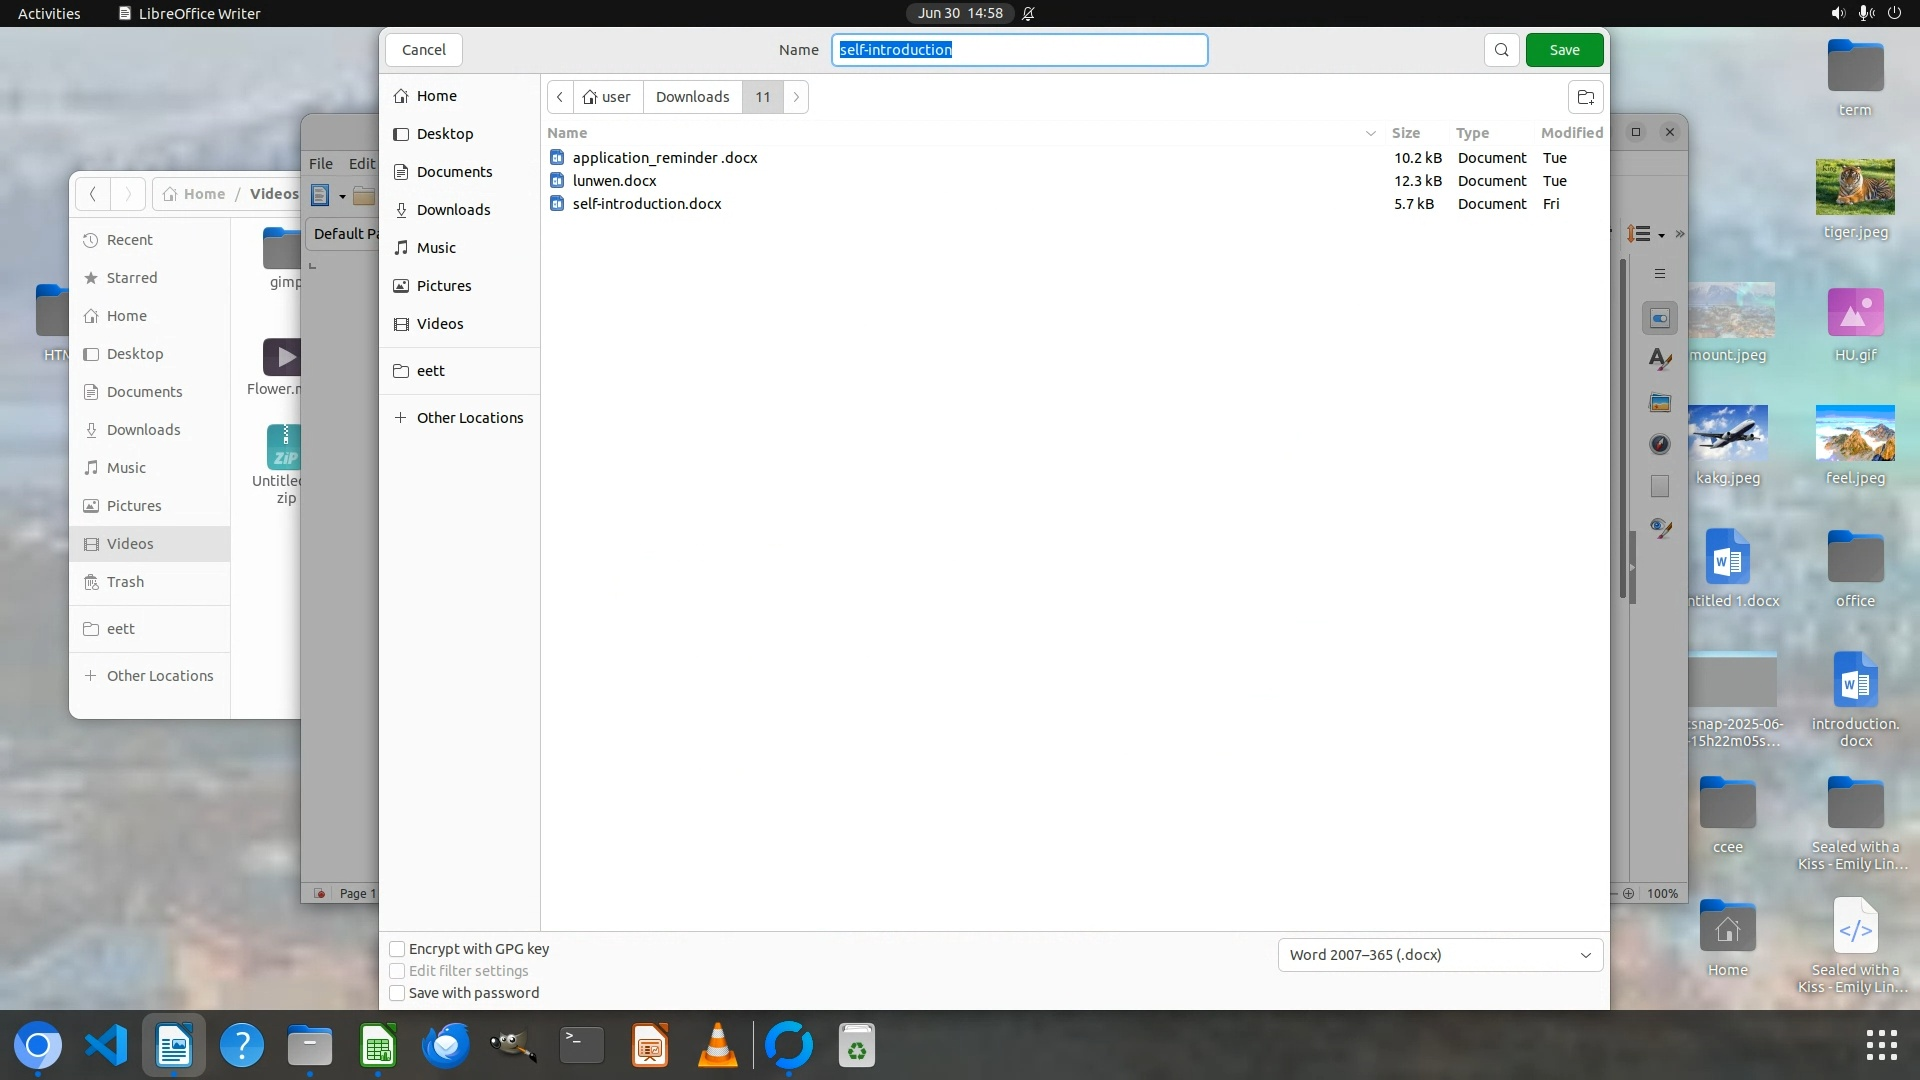Select the self-introduction.docx file
Image resolution: width=1920 pixels, height=1080 pixels.
(x=646, y=204)
